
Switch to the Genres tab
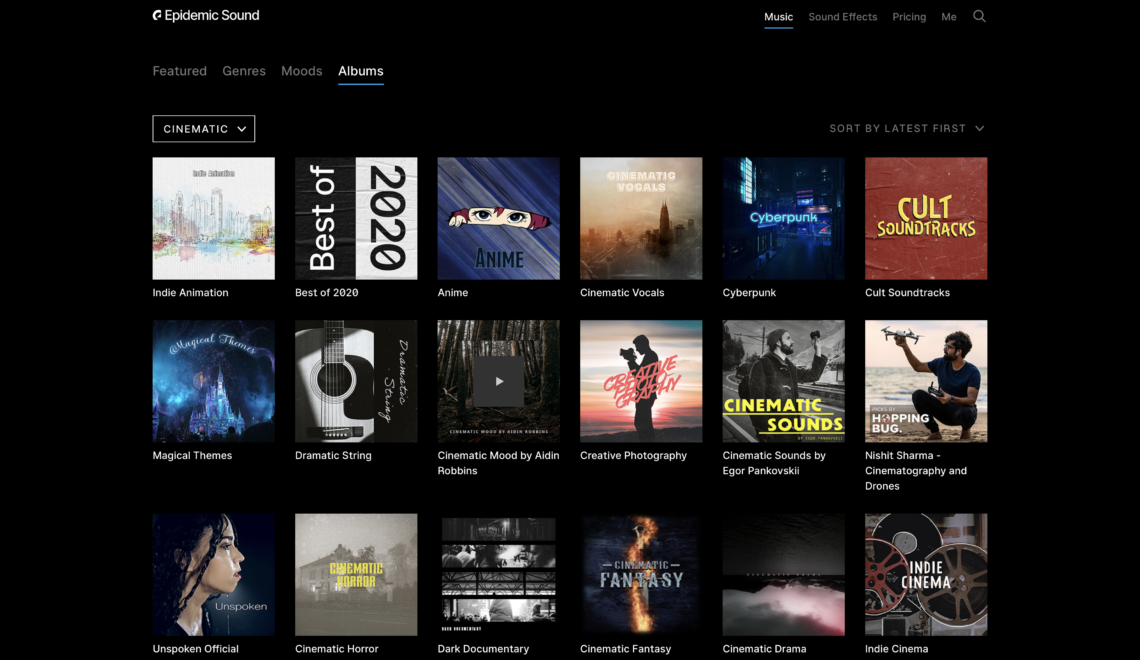tap(243, 71)
